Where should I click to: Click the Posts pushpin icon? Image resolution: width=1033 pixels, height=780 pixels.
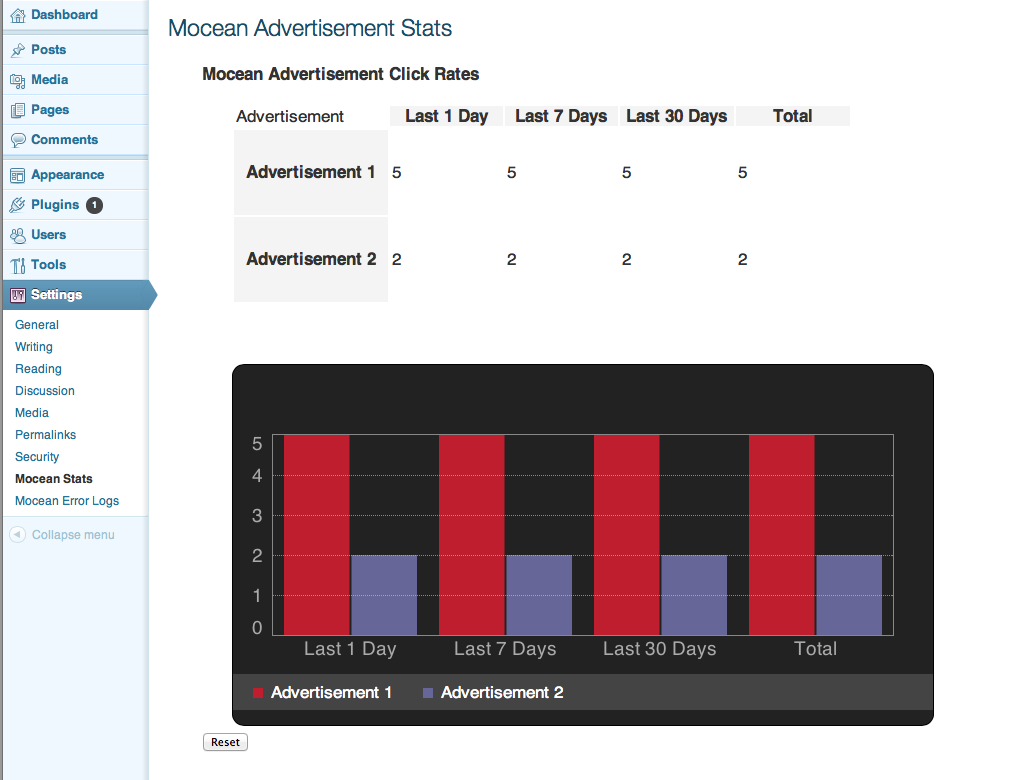point(18,50)
